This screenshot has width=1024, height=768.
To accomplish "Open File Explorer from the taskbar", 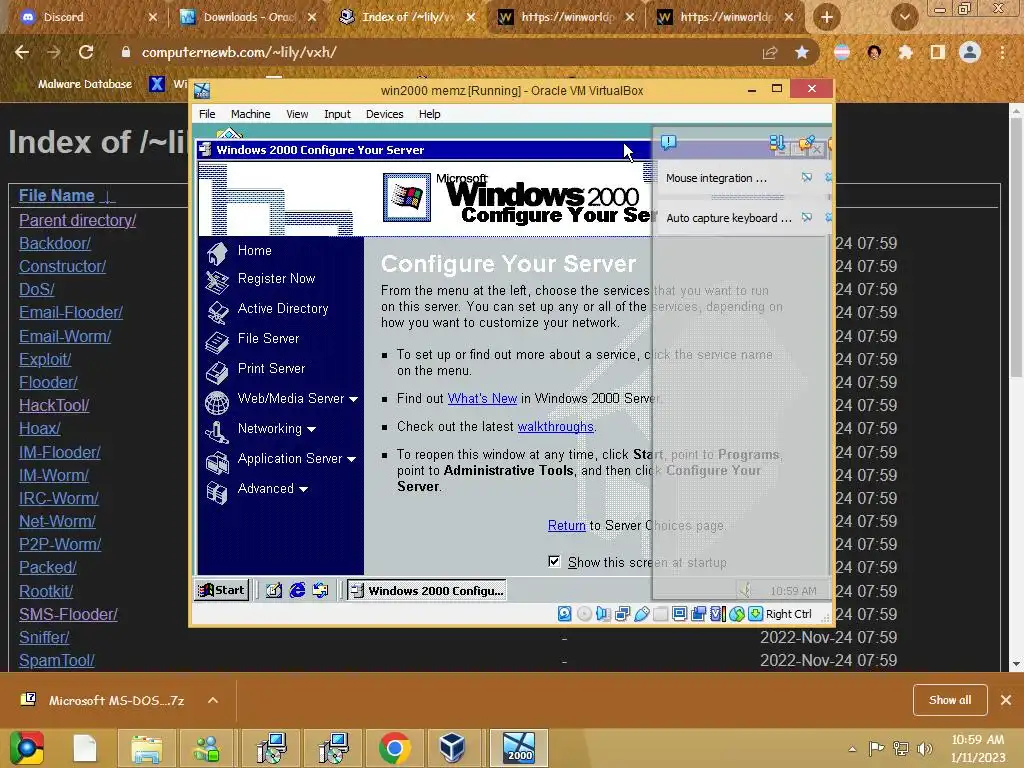I will [x=146, y=748].
